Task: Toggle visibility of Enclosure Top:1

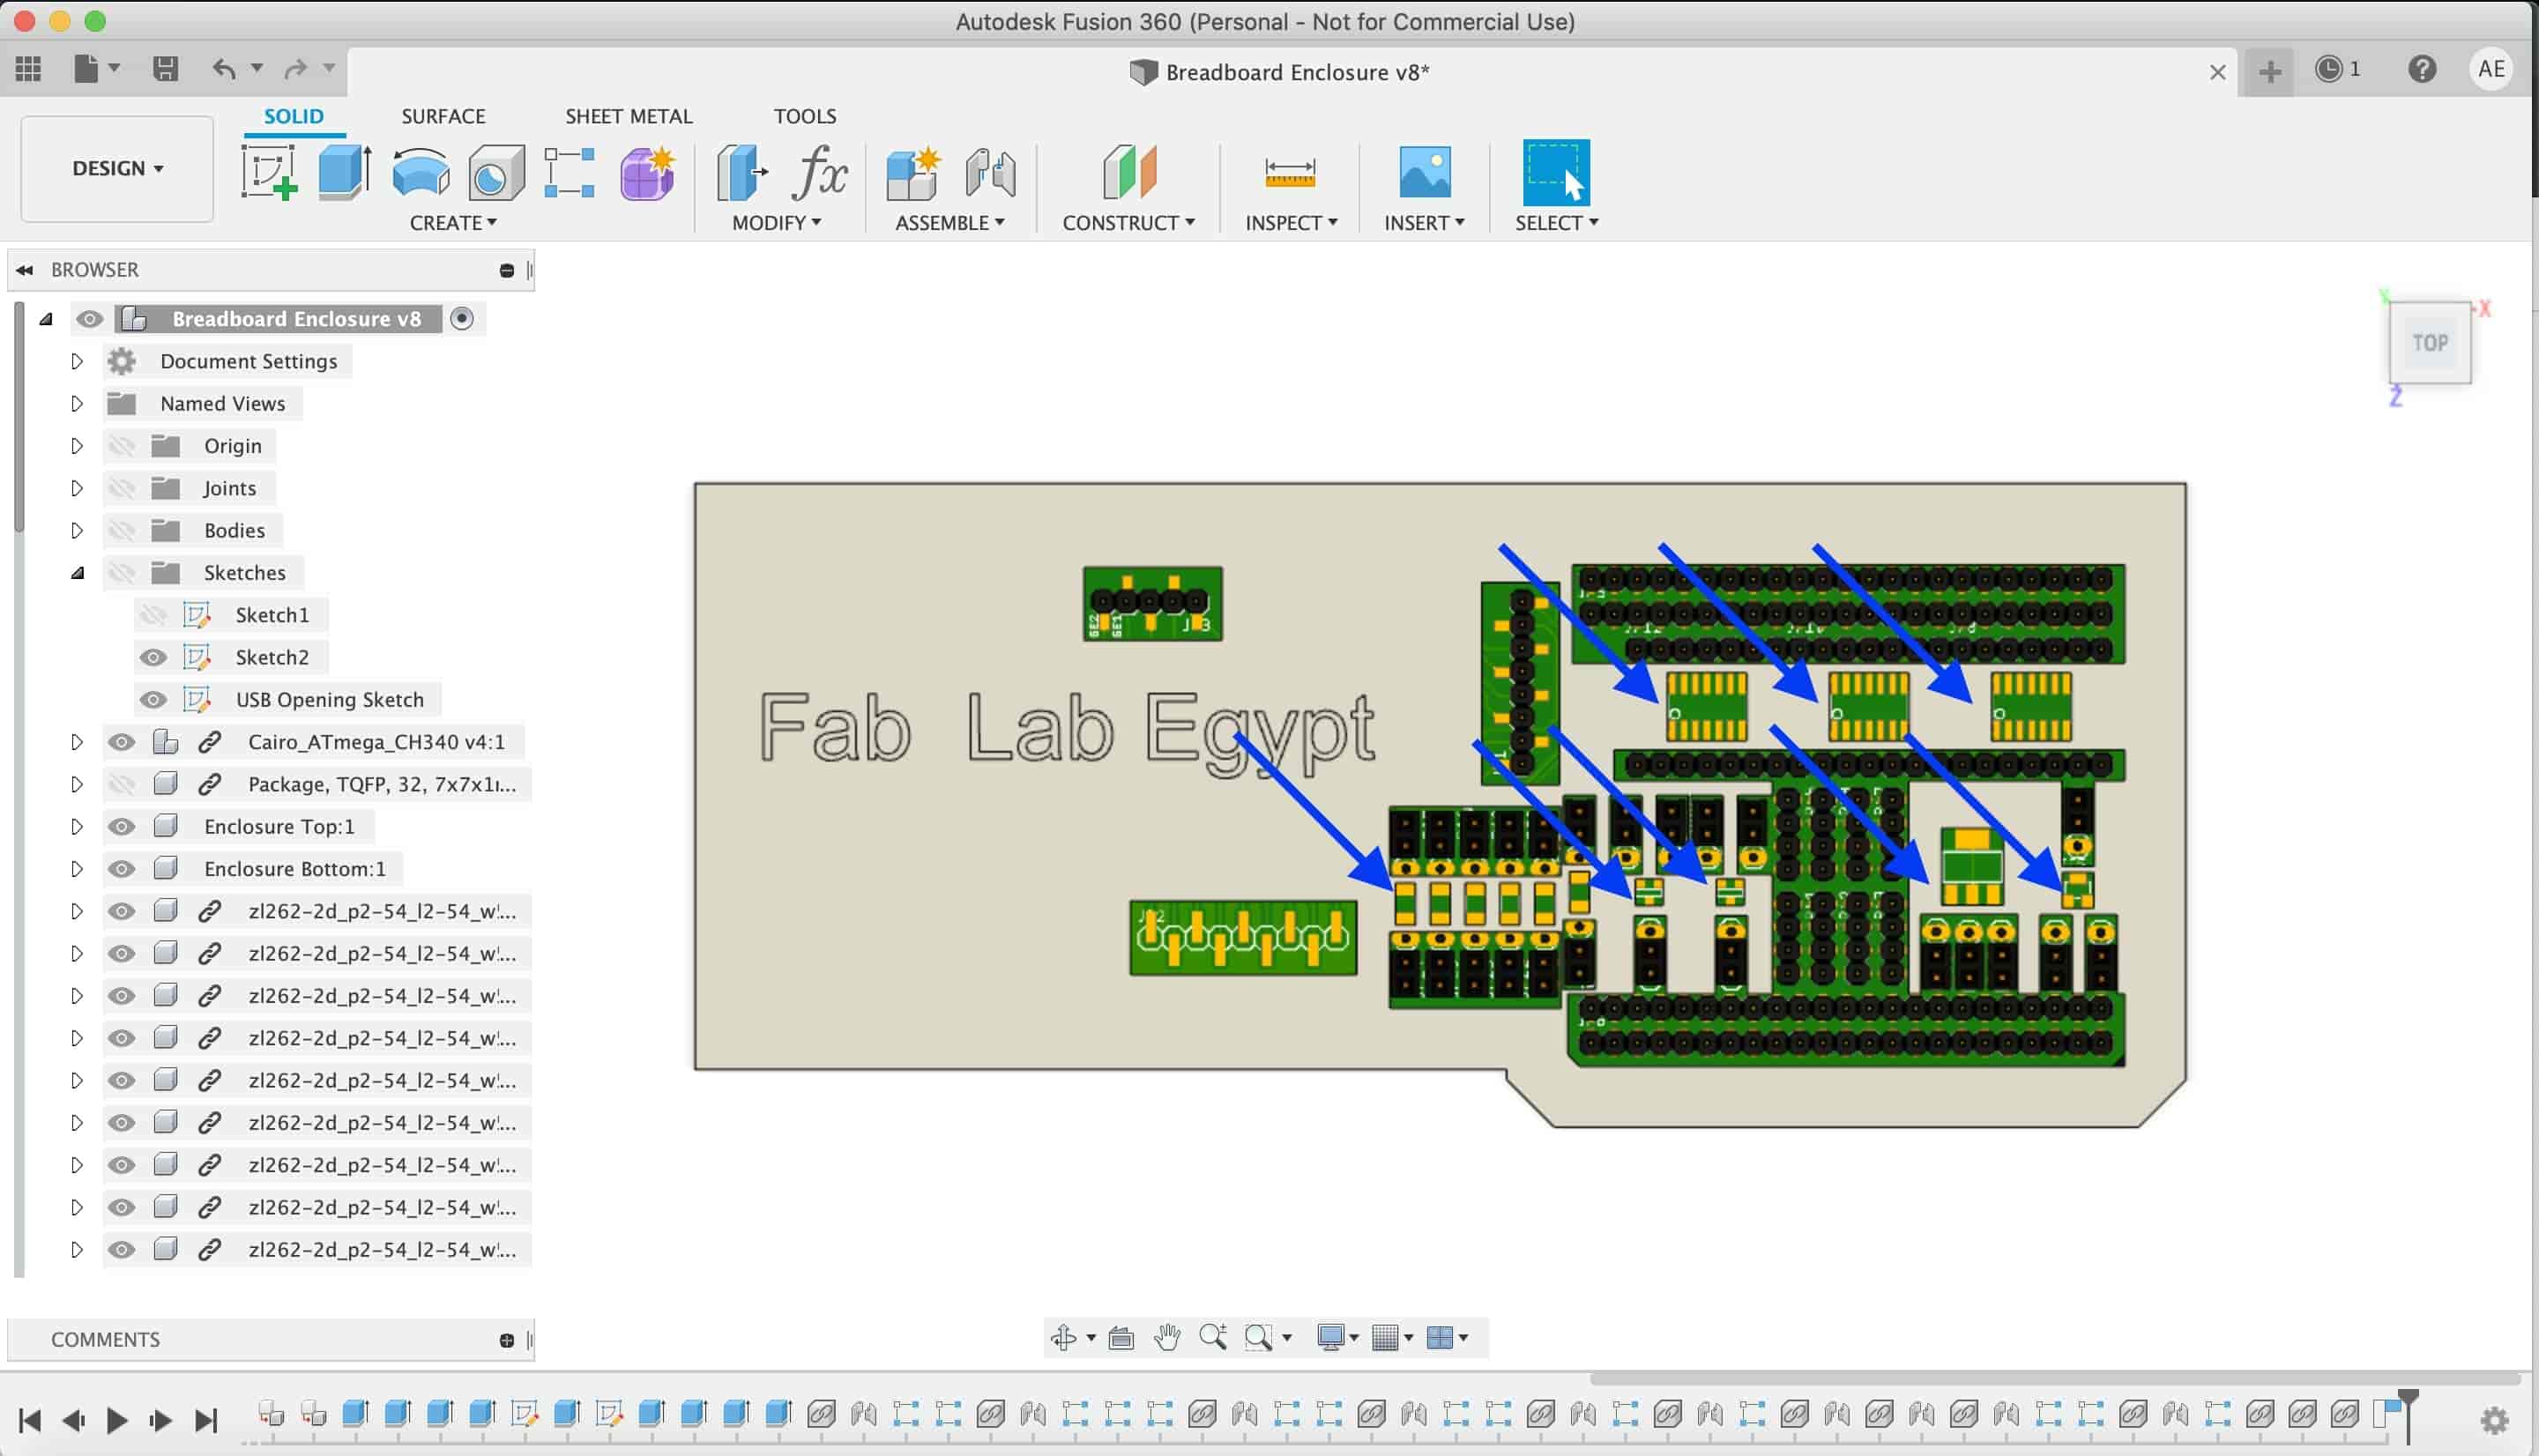Action: tap(121, 826)
